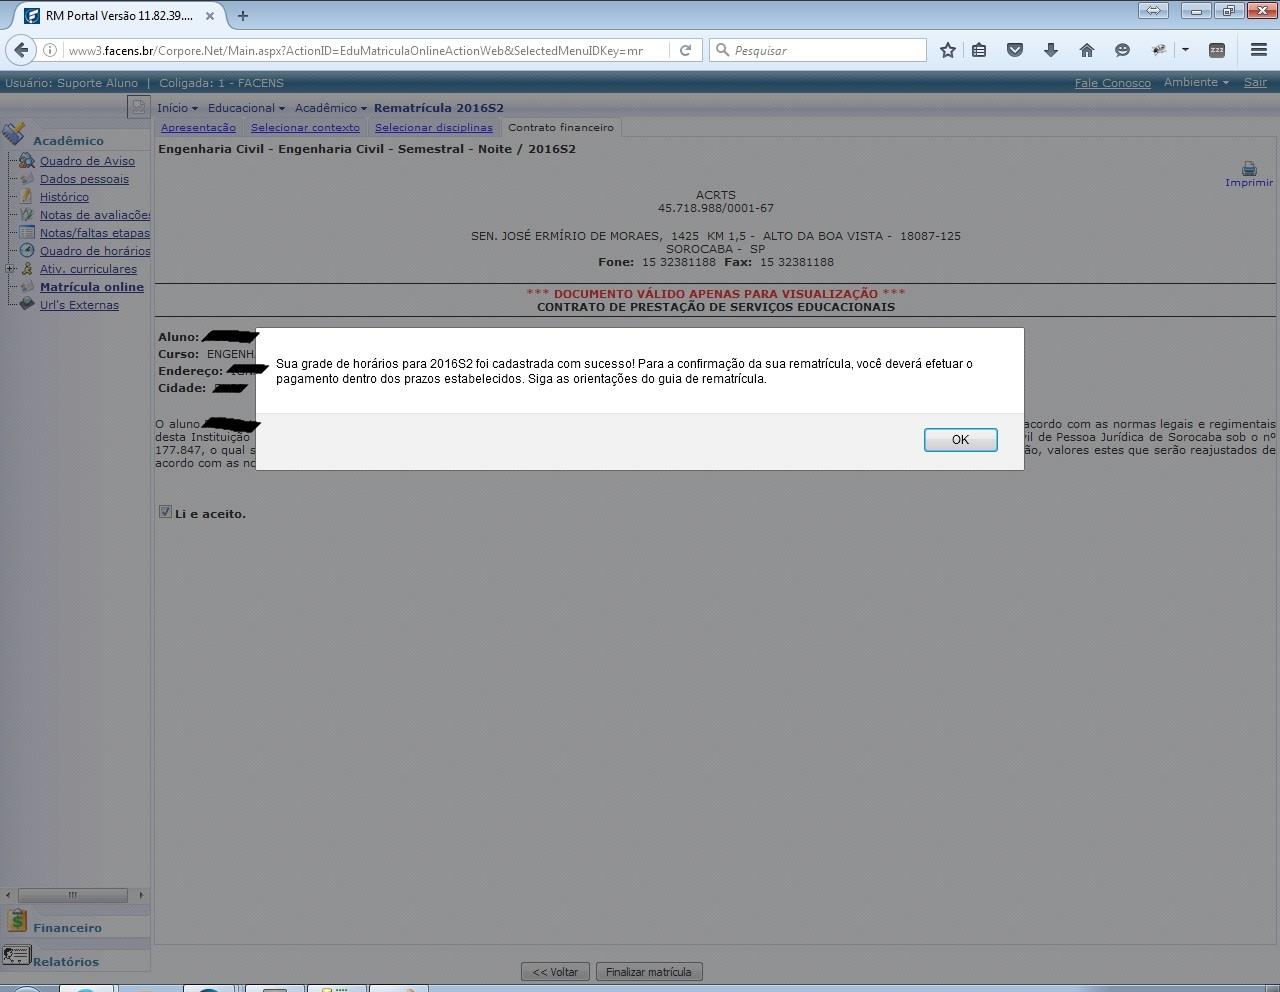Click the 'Usuário: Suporte Aluno' text
The height and width of the screenshot is (992, 1280).
pos(71,83)
